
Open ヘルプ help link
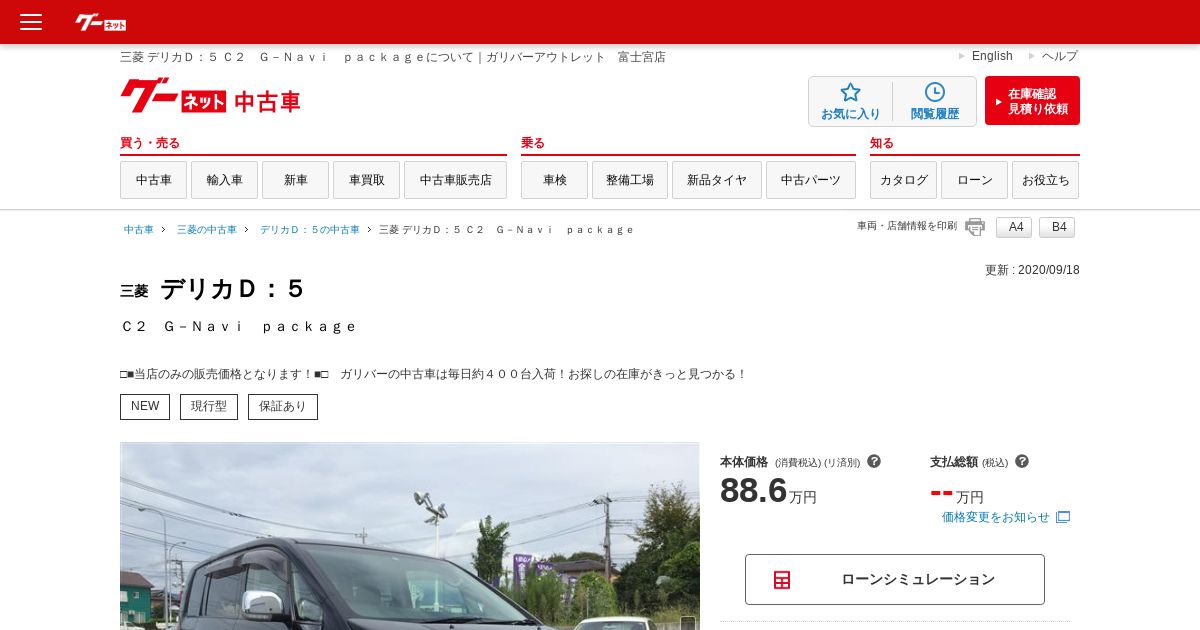1060,56
